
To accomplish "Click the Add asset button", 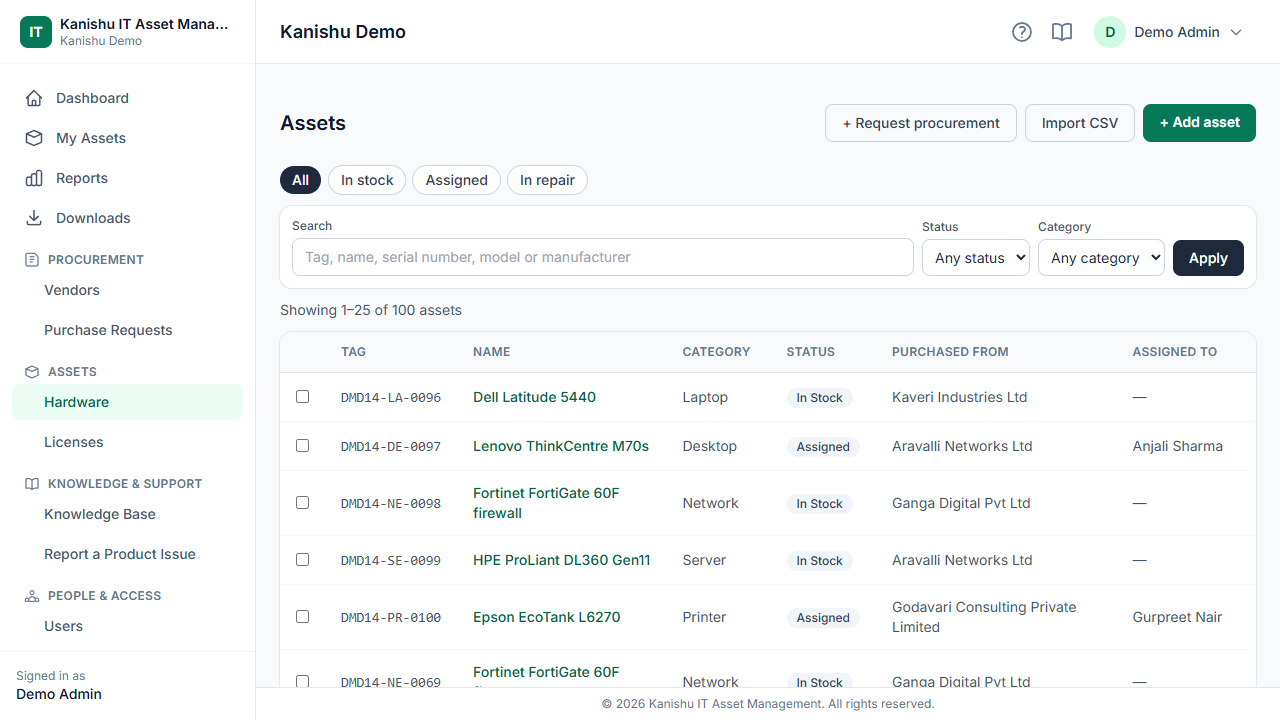I will point(1199,122).
